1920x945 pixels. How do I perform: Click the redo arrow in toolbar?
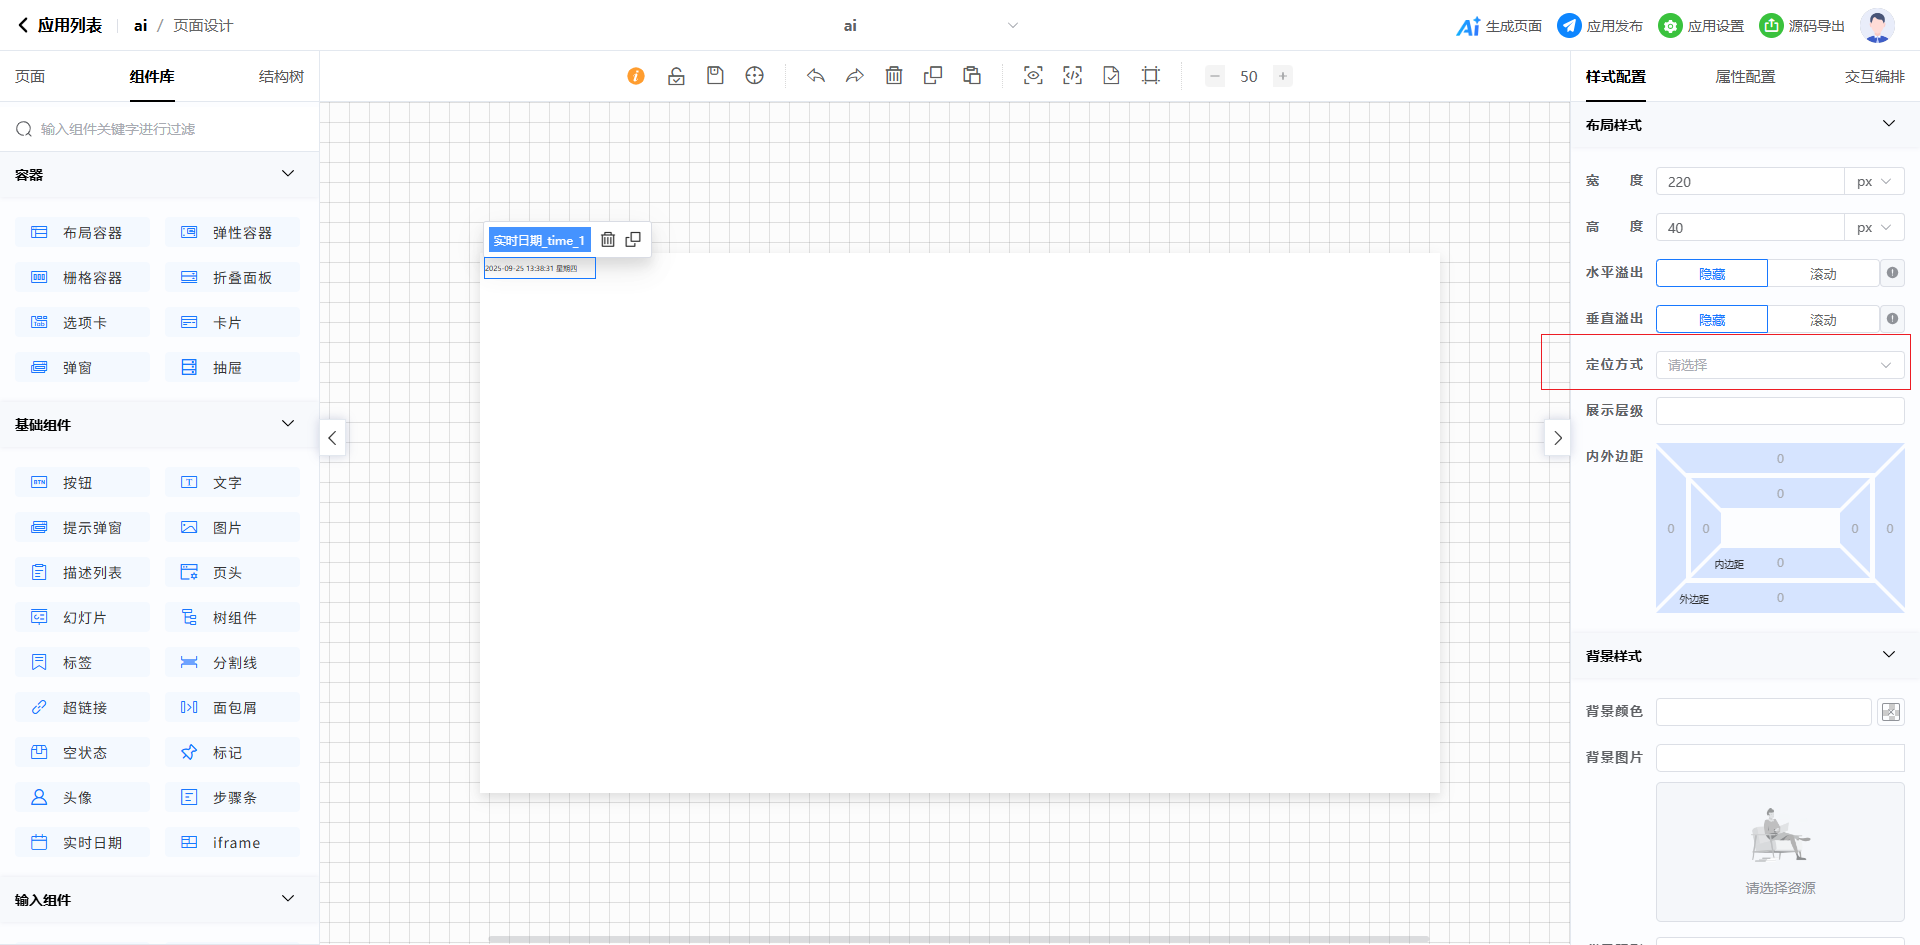point(854,76)
